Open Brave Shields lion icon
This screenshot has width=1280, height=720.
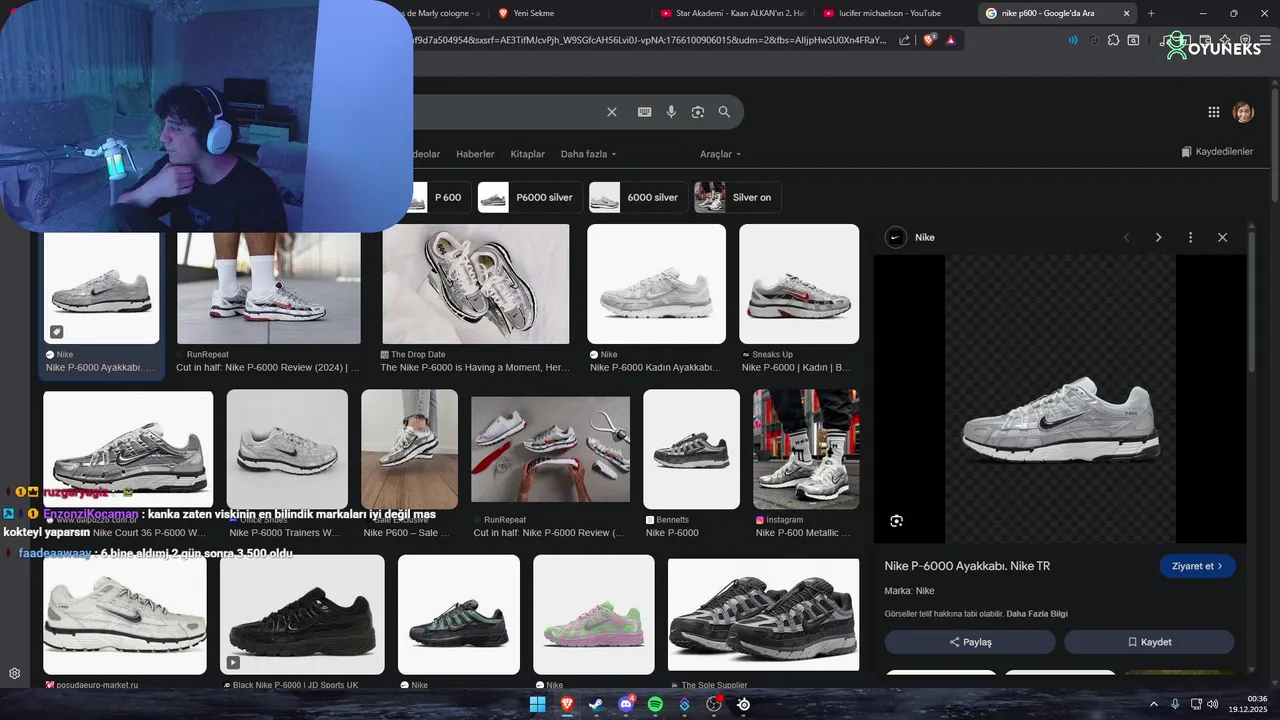(x=928, y=40)
